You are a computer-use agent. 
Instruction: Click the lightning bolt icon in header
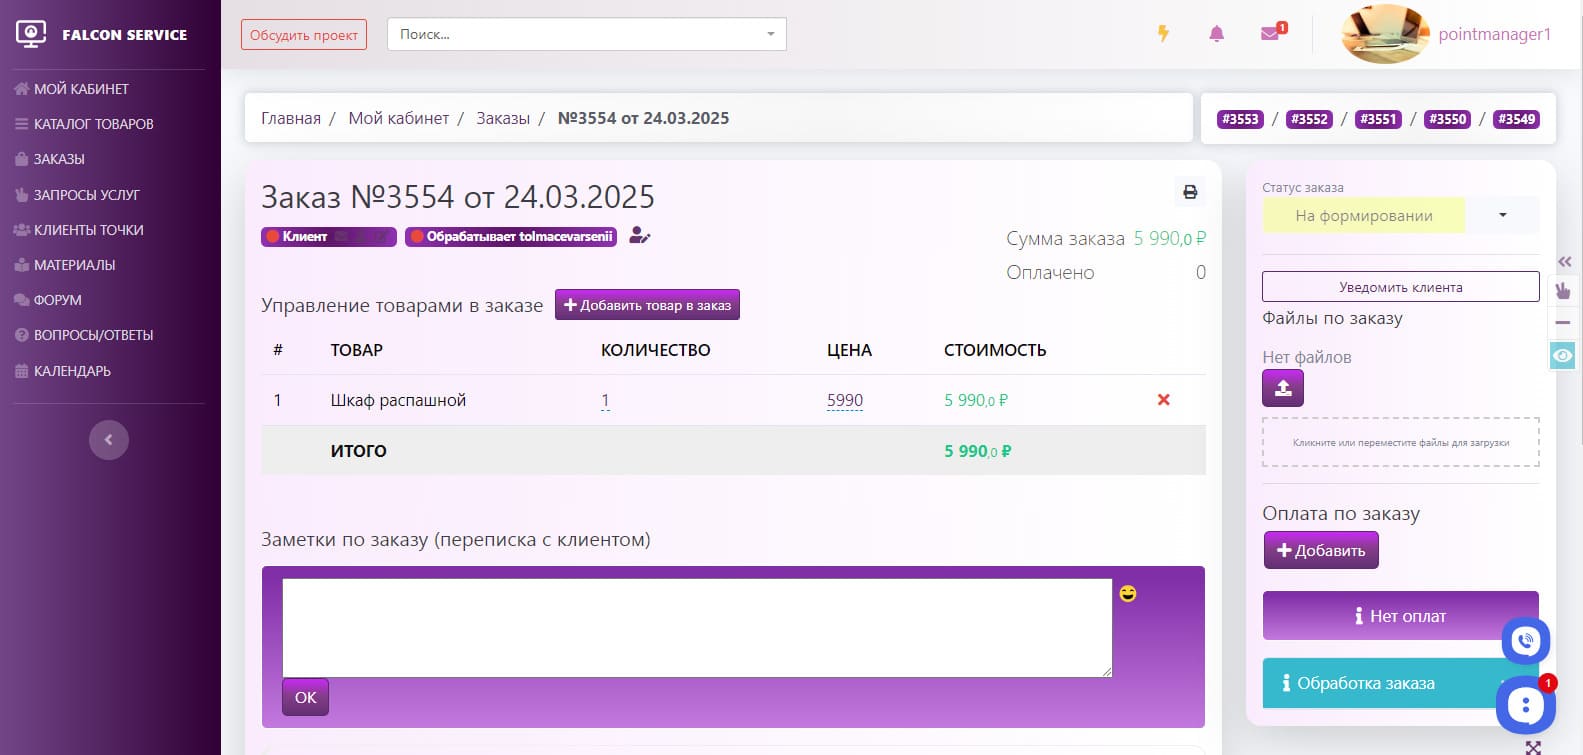[1163, 33]
